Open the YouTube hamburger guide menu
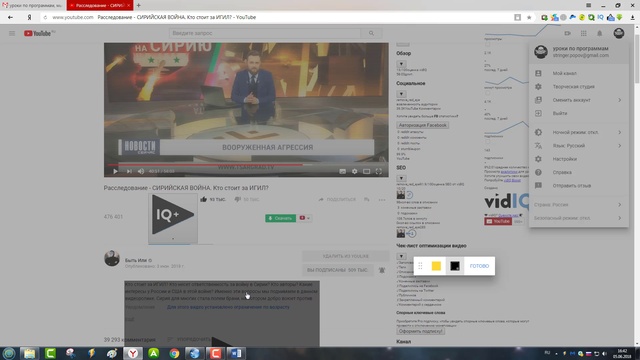This screenshot has width=640, height=360. tap(12, 33)
